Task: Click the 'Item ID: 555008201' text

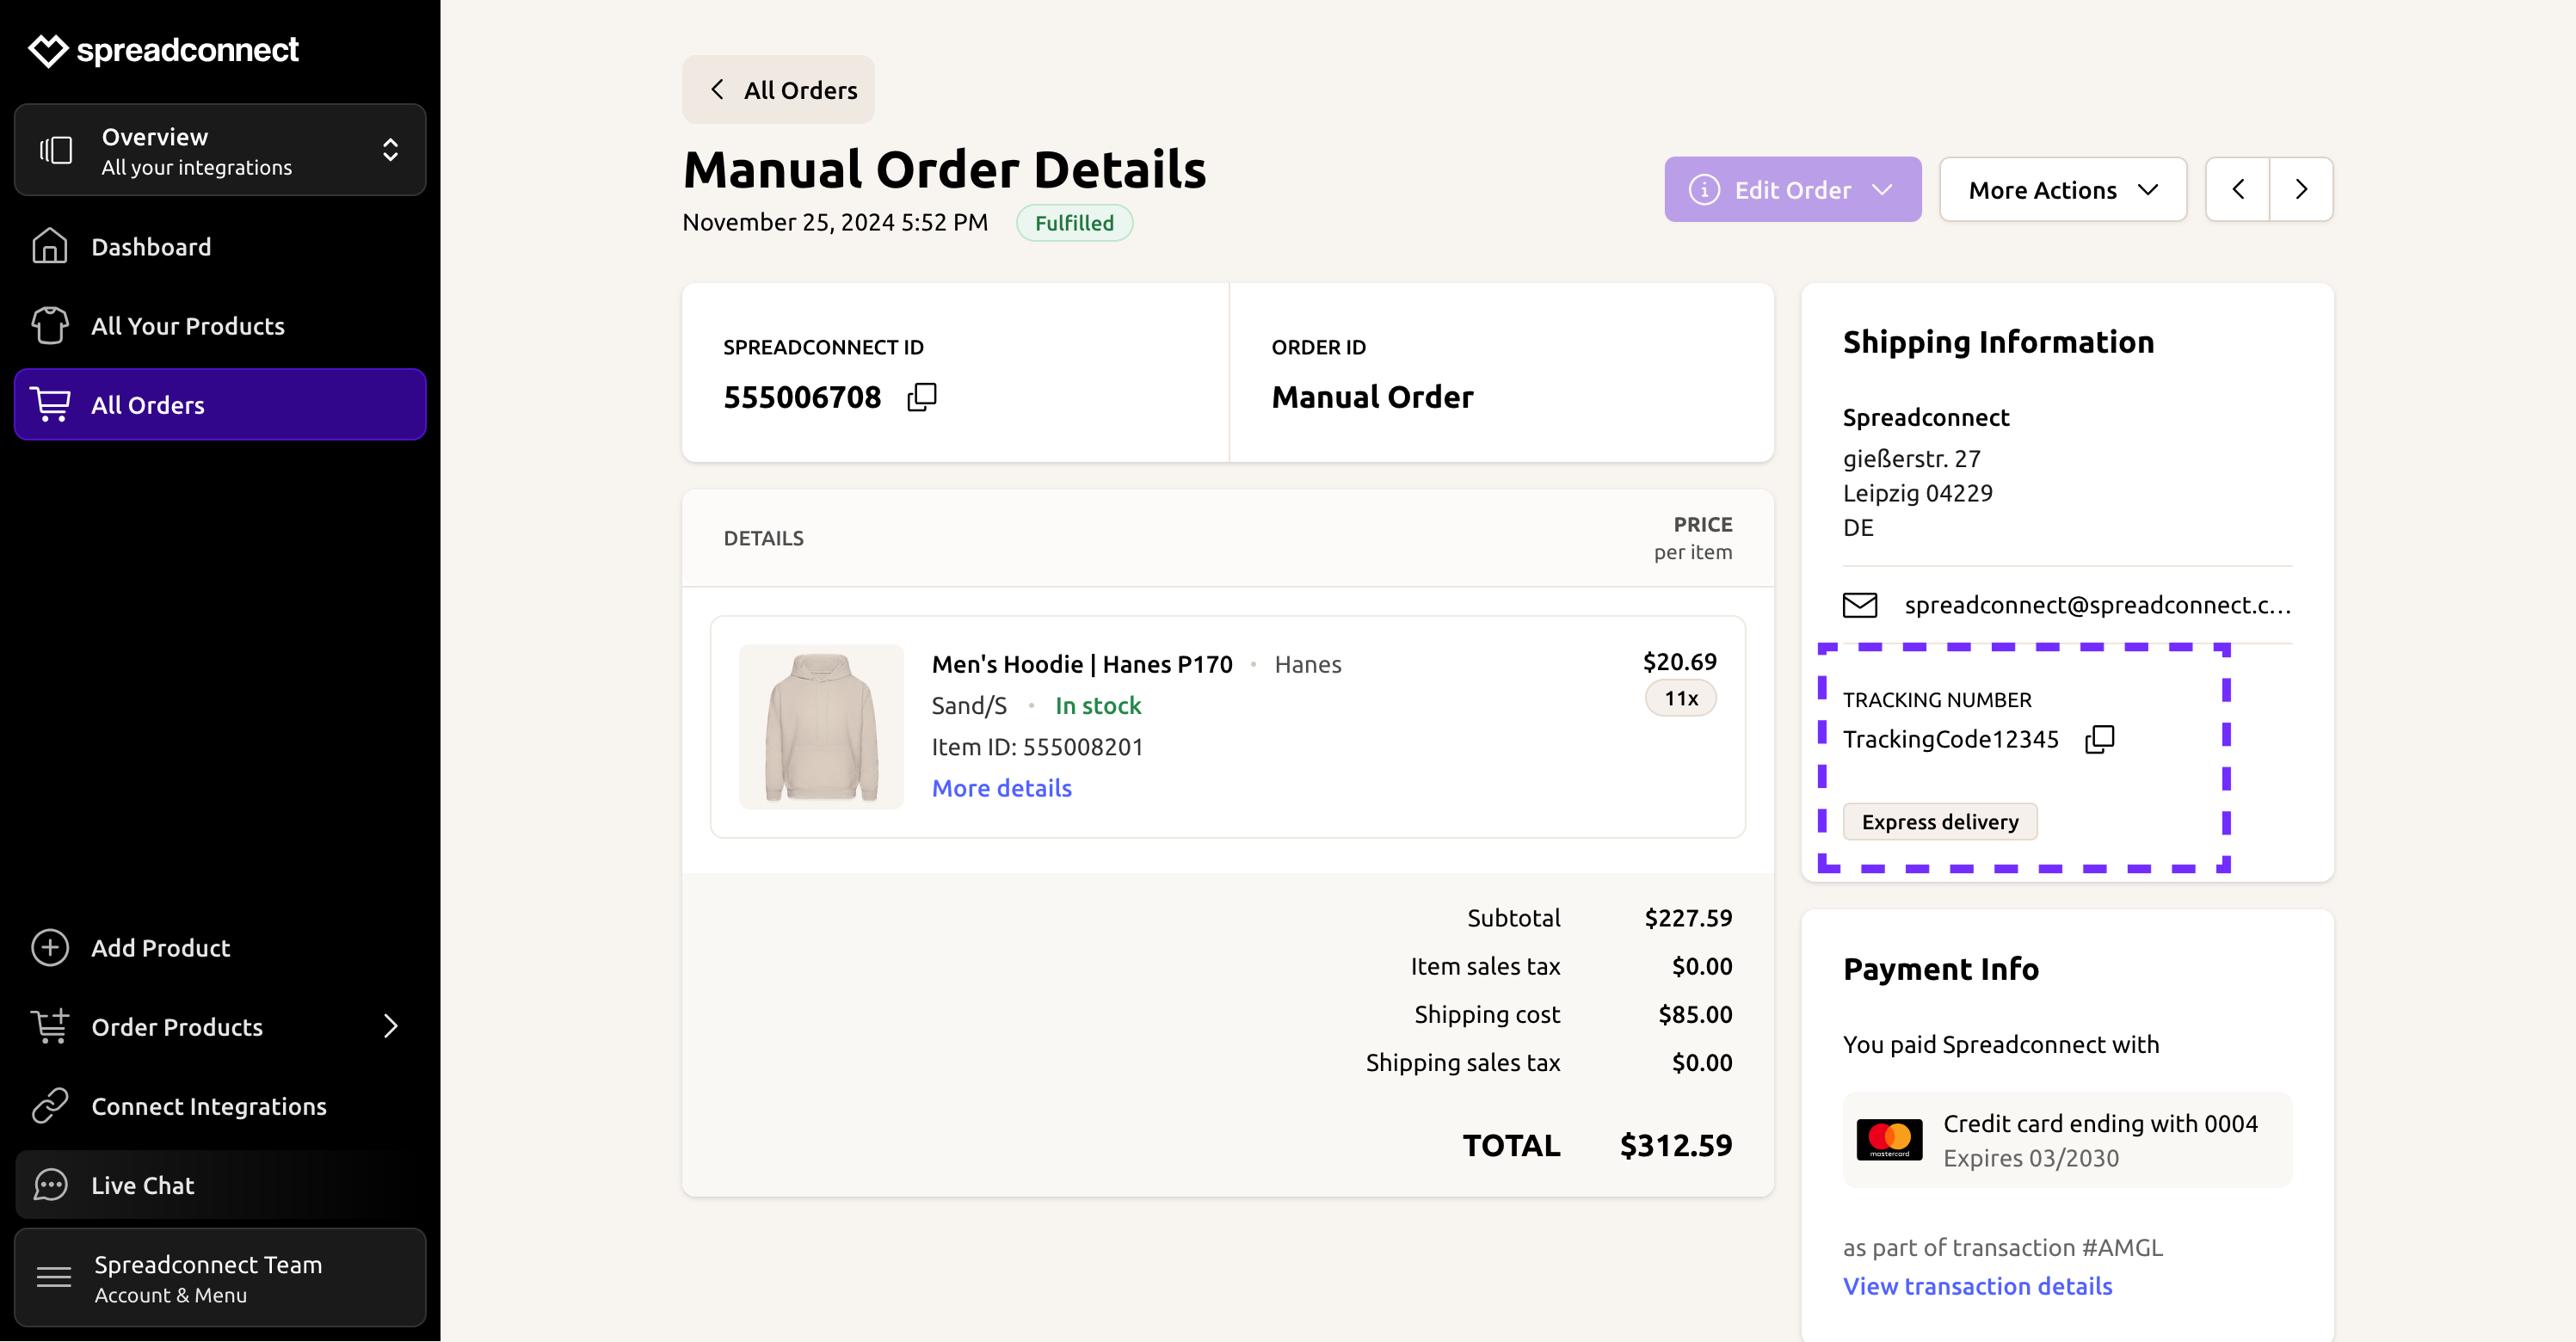Action: 1037,747
